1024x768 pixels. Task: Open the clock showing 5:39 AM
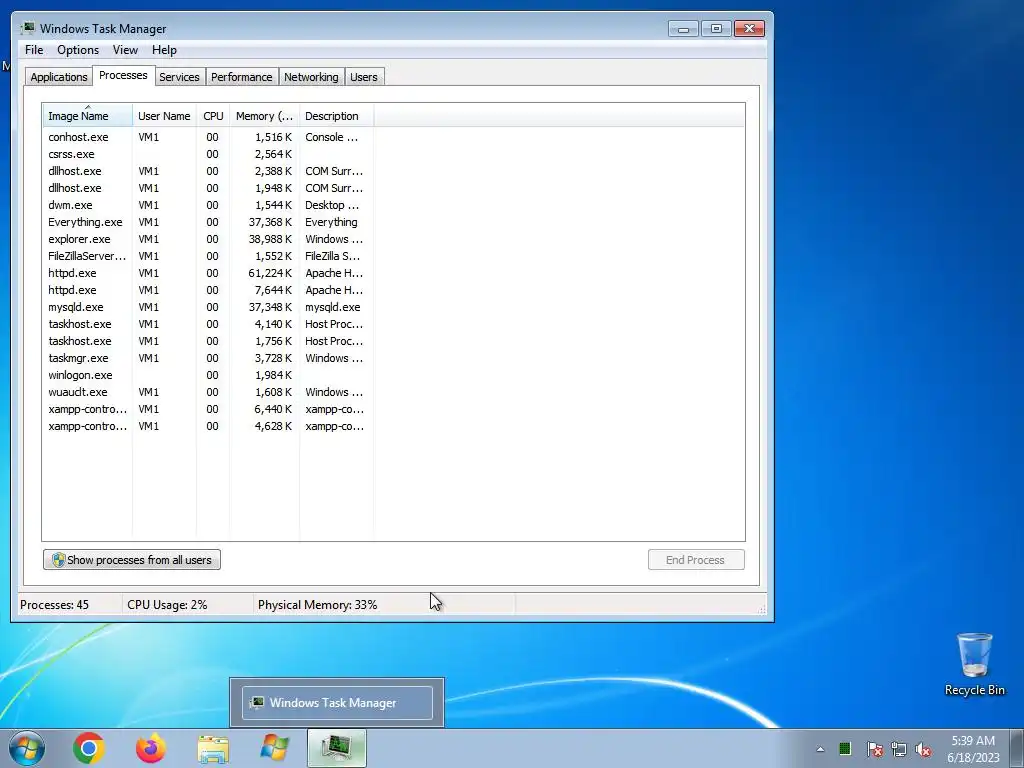973,748
